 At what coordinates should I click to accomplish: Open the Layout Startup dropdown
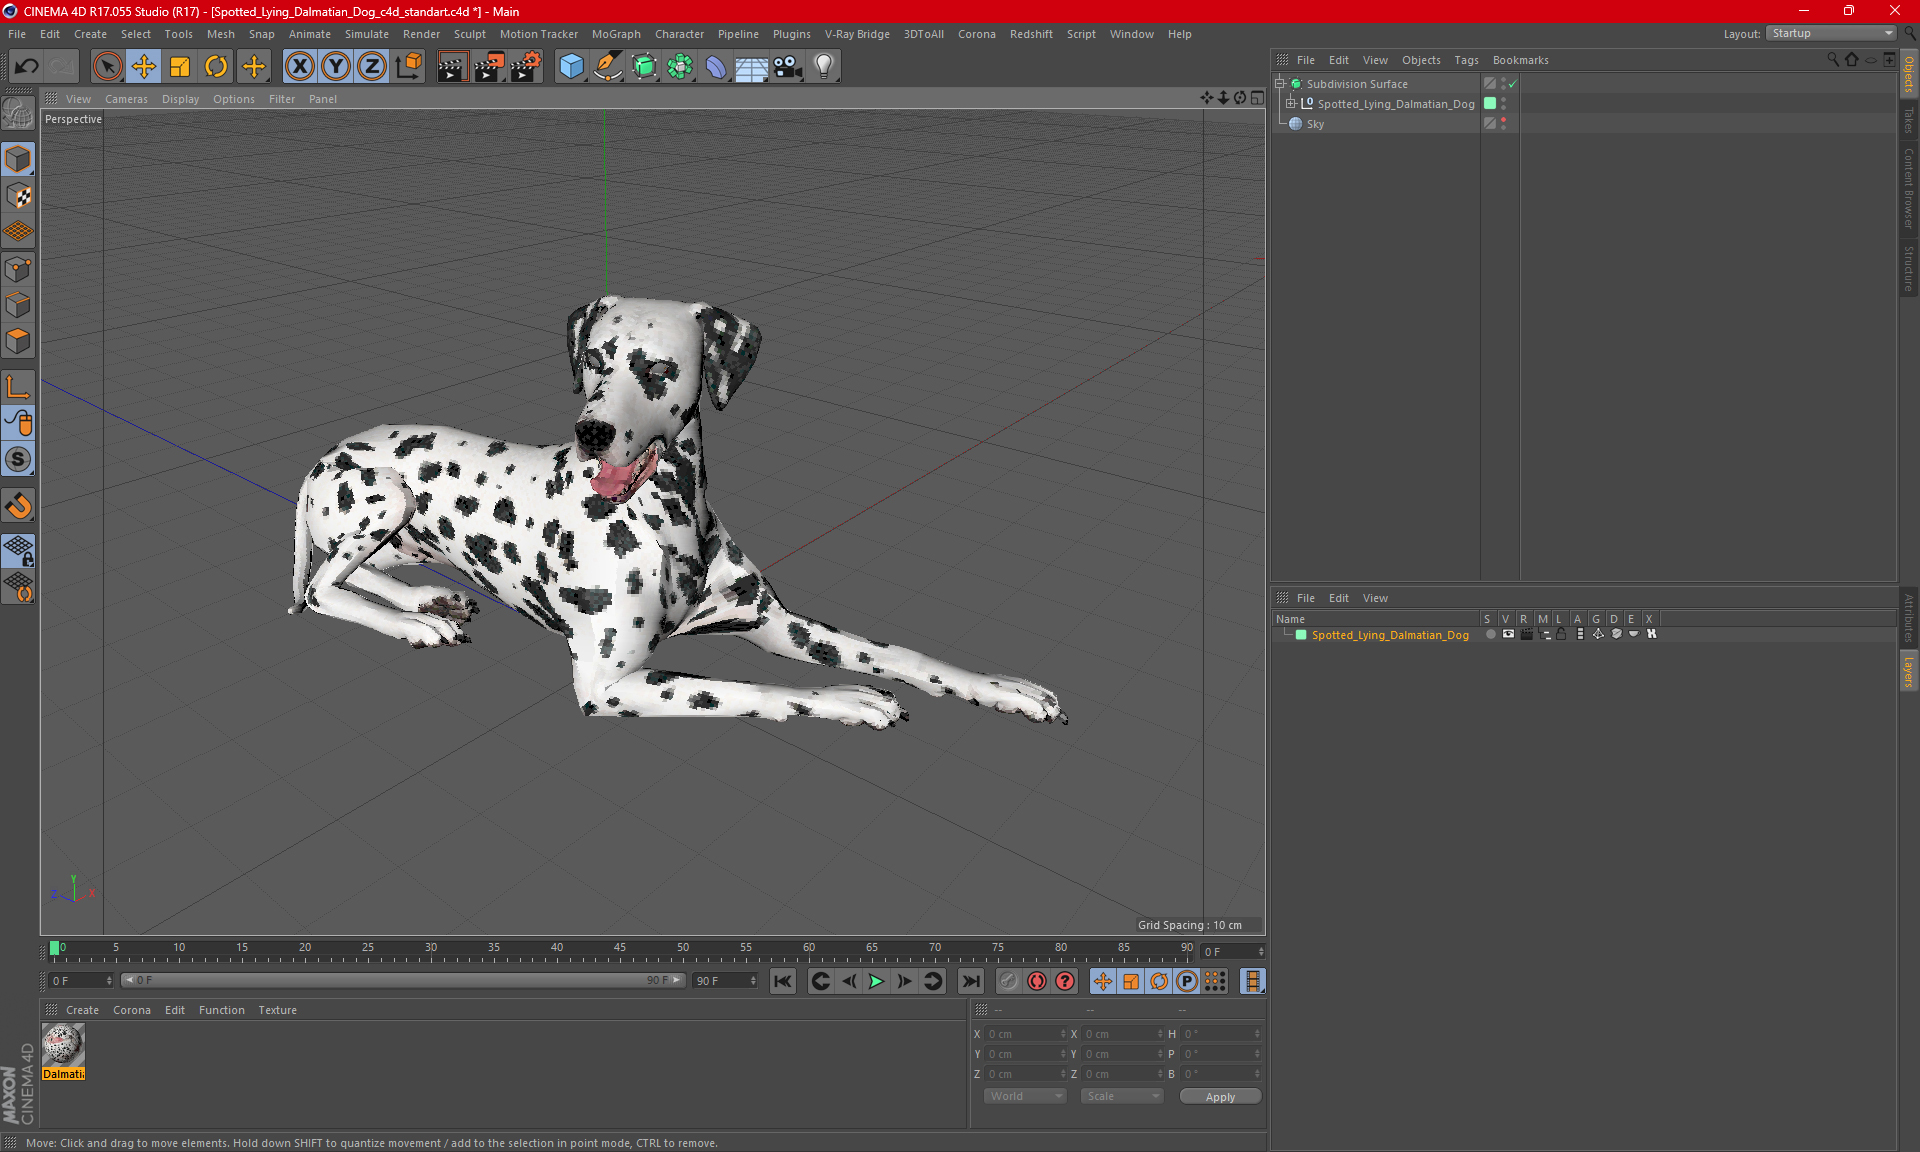coord(1831,33)
